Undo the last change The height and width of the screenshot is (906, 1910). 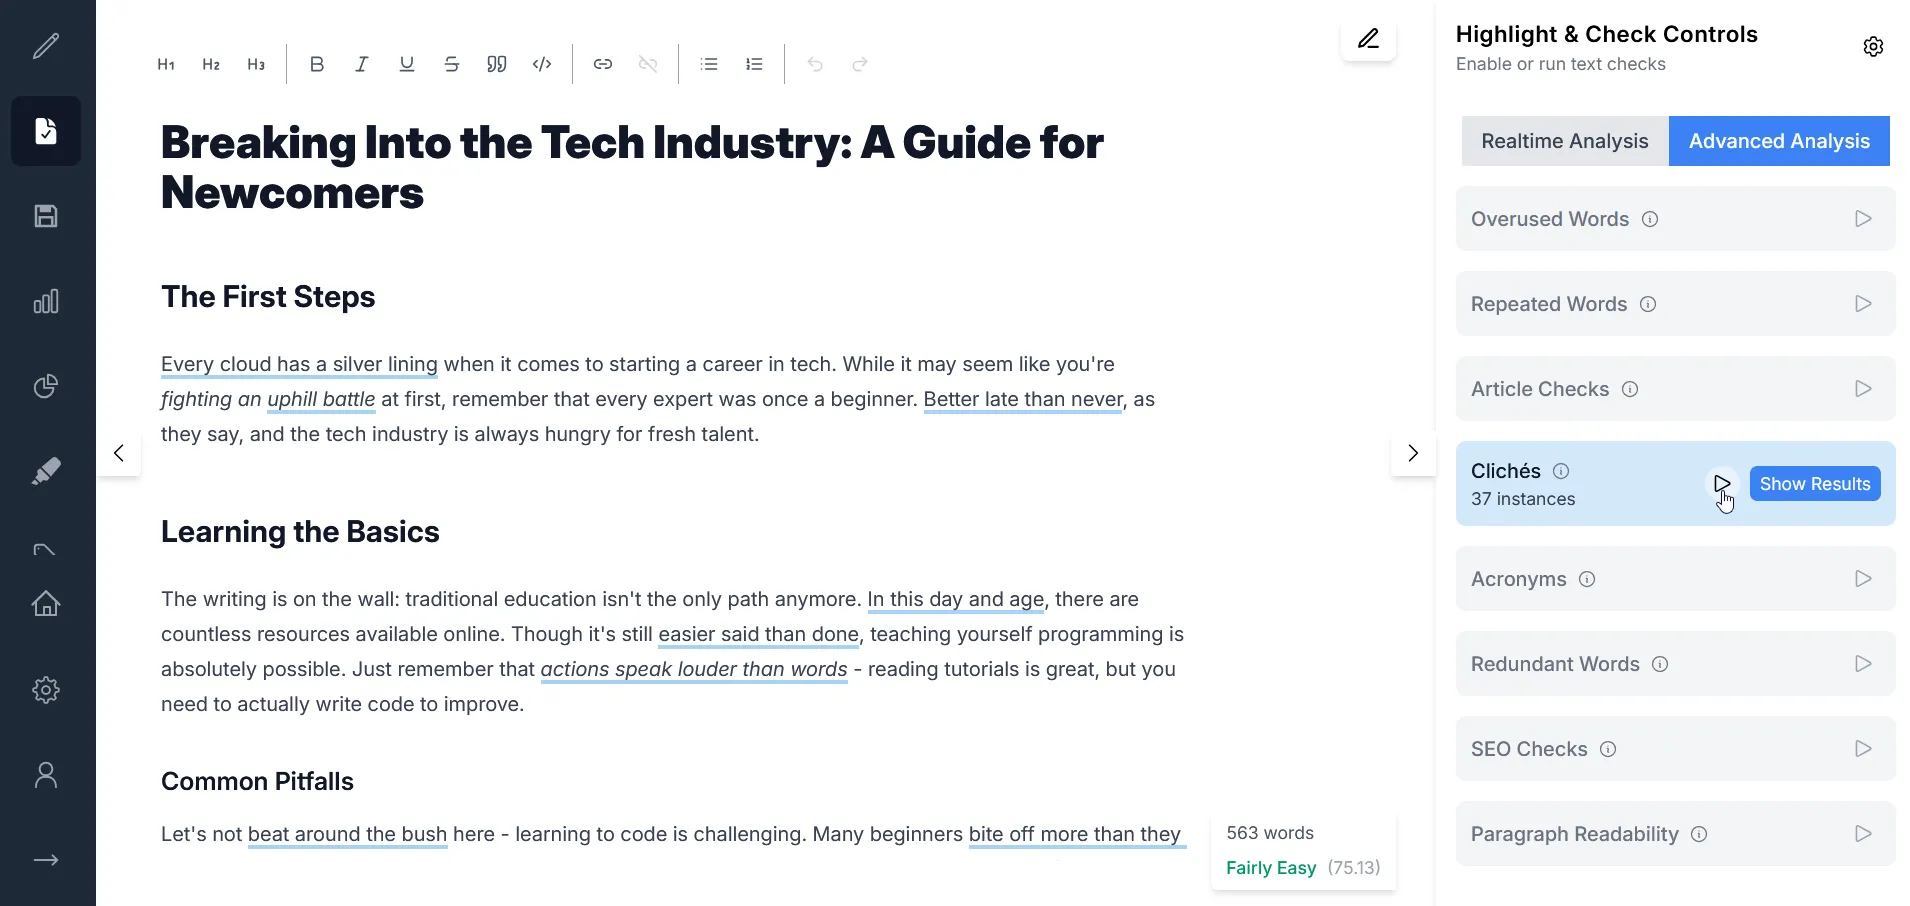point(815,63)
